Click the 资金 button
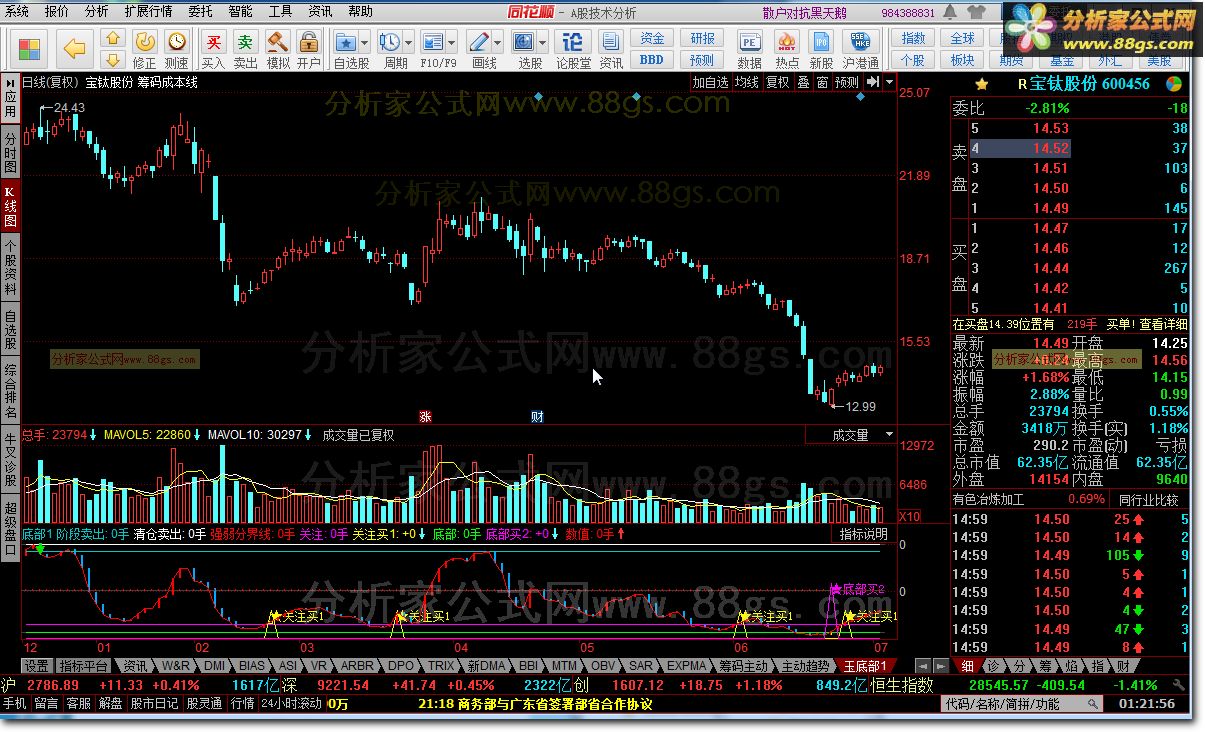The height and width of the screenshot is (732, 1205). 652,38
